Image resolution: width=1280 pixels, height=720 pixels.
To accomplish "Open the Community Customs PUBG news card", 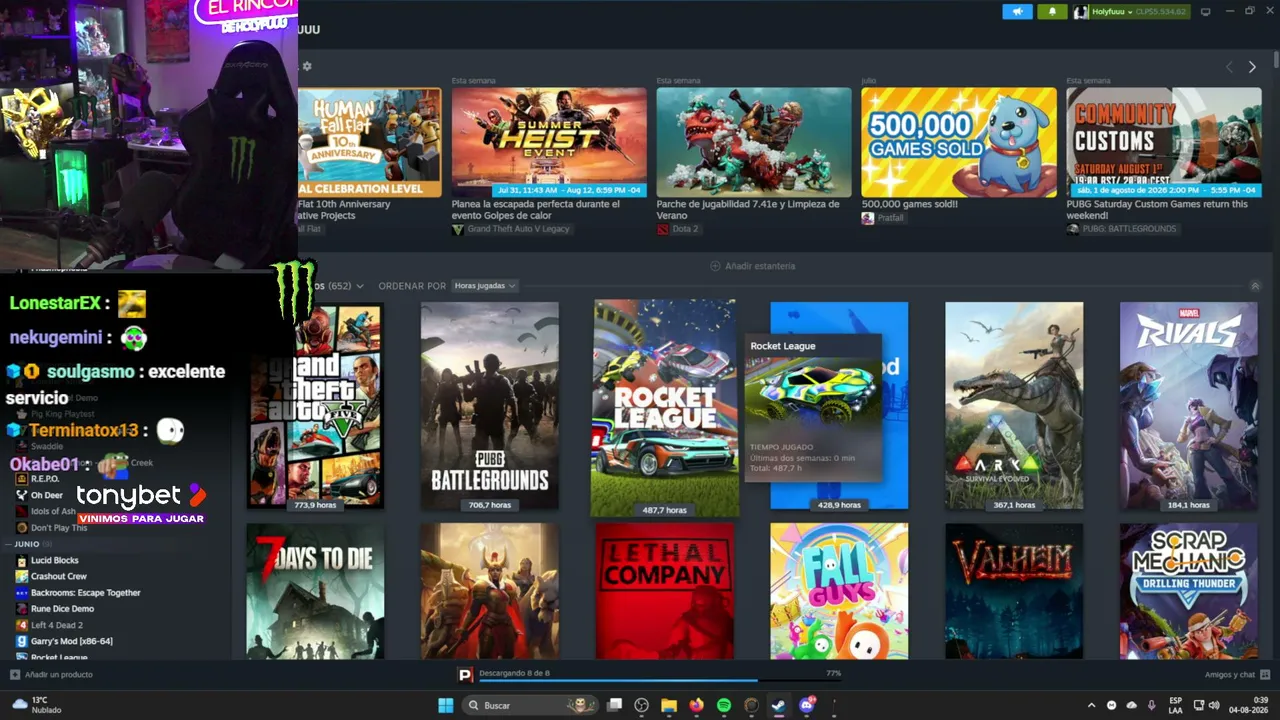I will [x=1164, y=142].
